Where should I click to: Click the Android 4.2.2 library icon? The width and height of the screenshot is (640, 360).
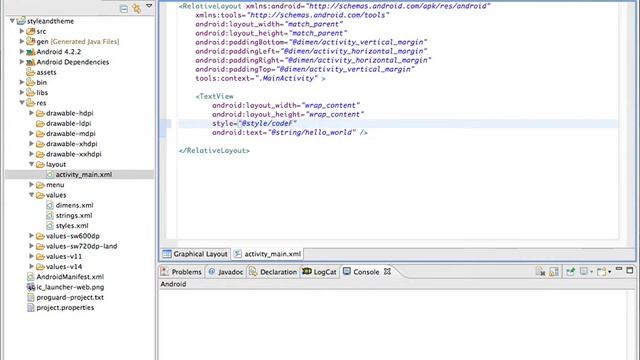coord(31,52)
